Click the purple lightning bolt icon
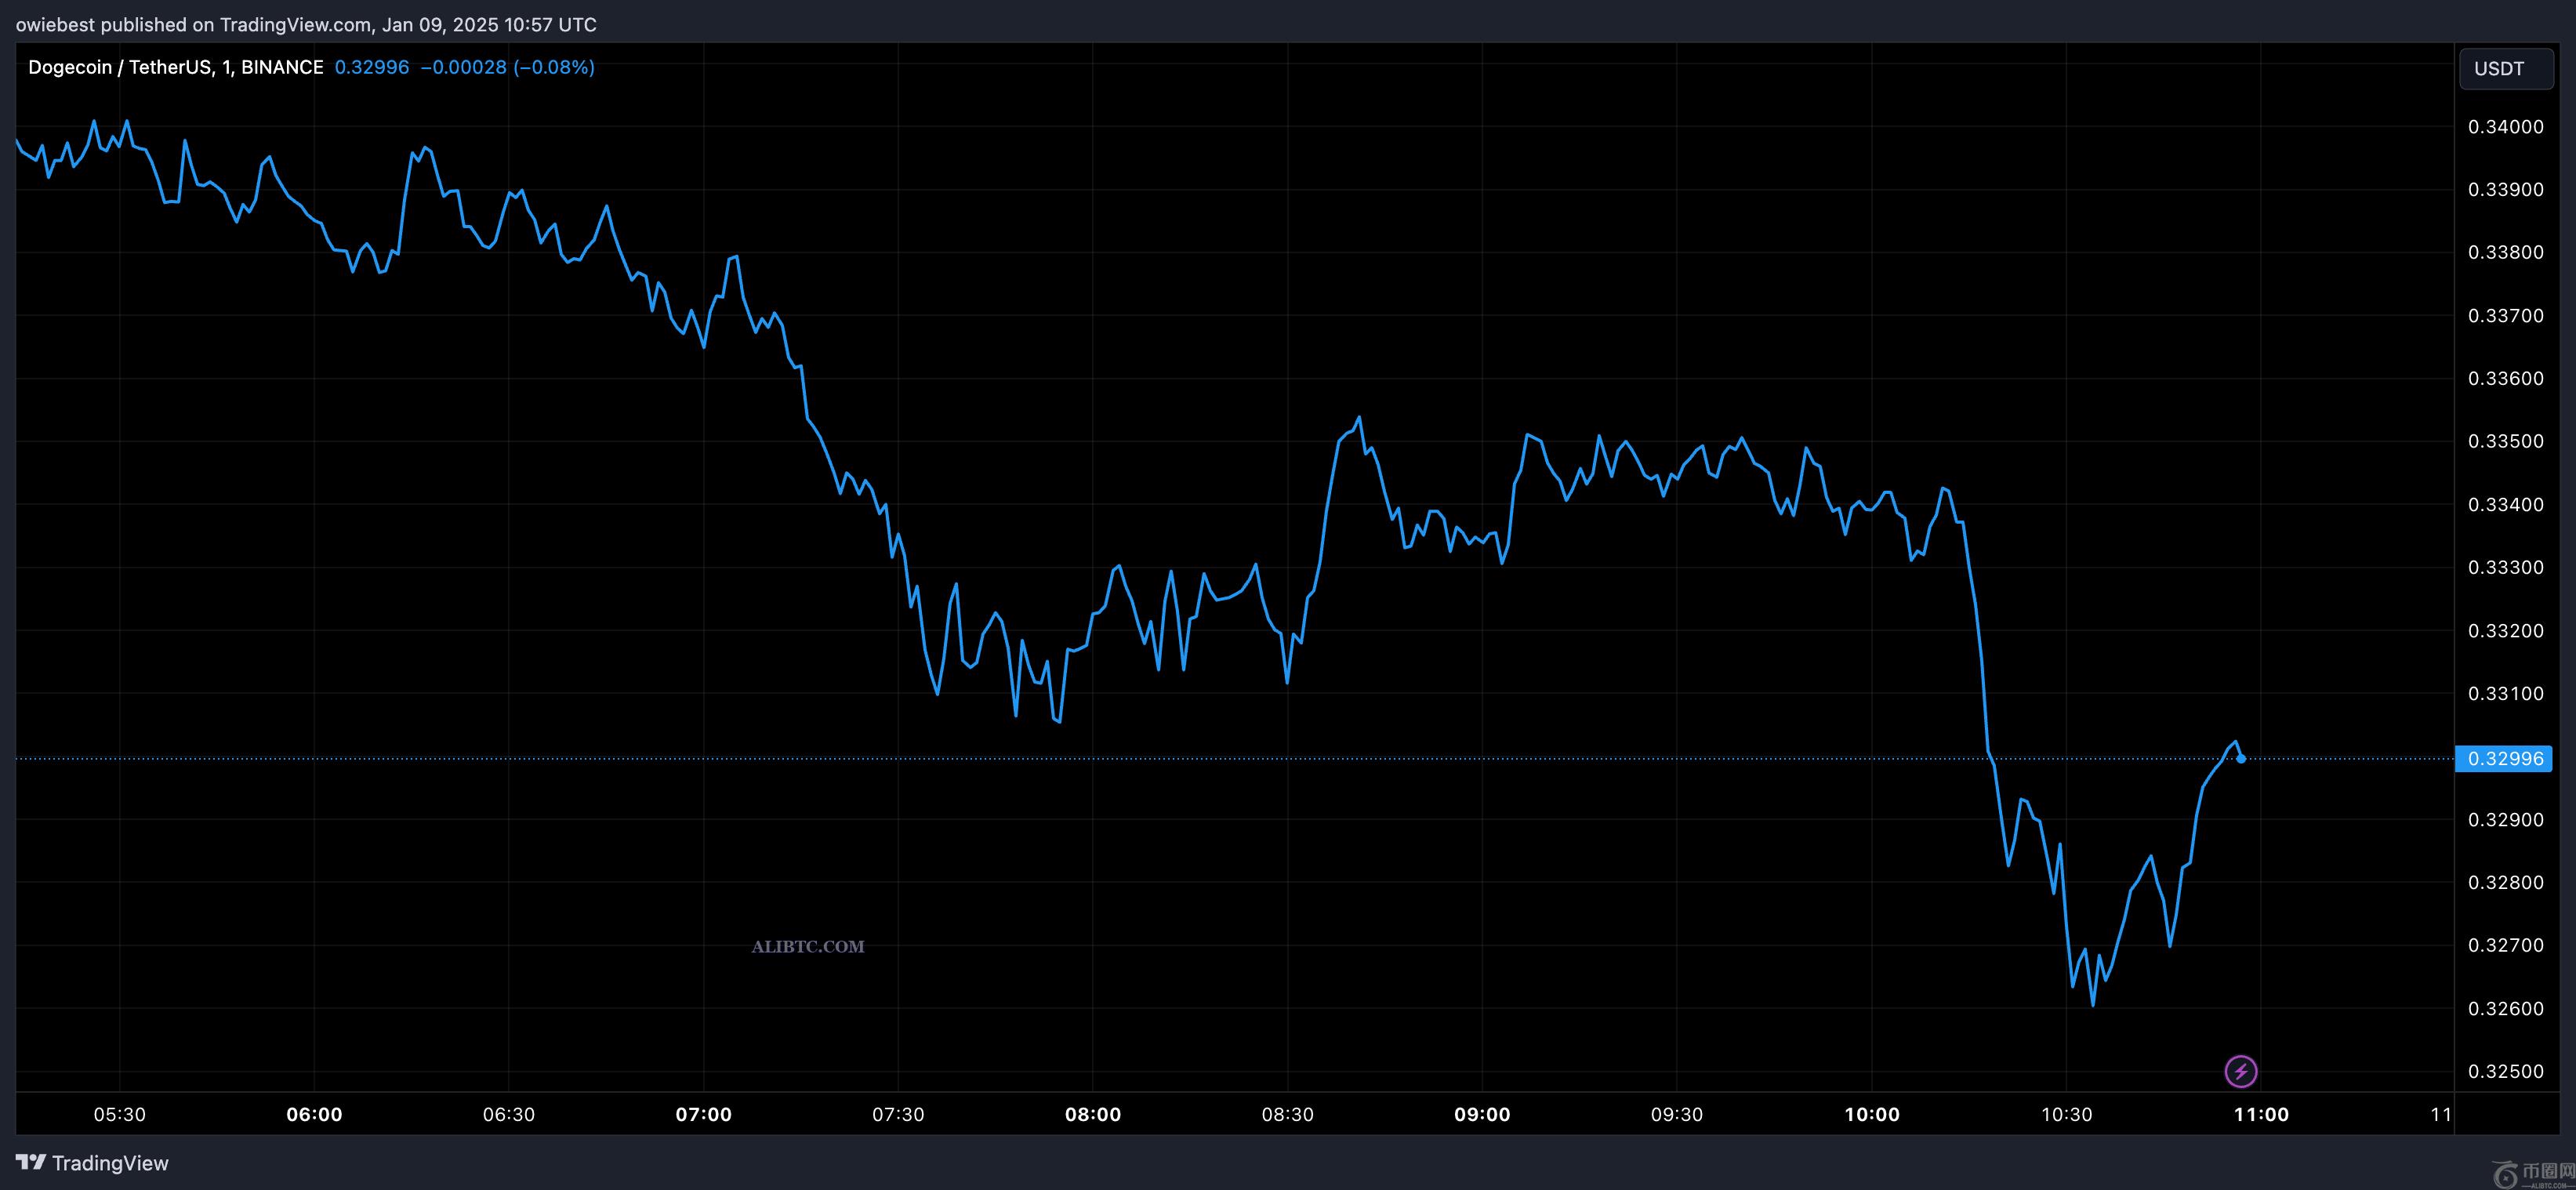2576x1190 pixels. pos(2240,1071)
